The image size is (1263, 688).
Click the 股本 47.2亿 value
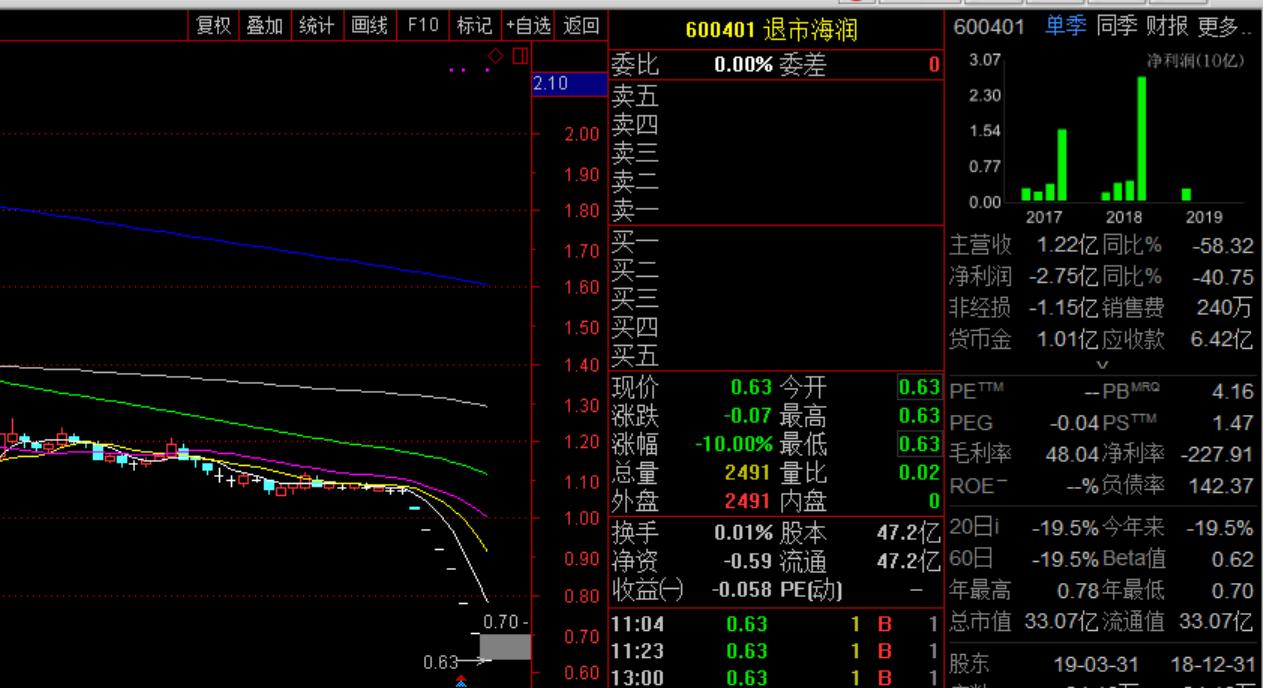pyautogui.click(x=909, y=534)
